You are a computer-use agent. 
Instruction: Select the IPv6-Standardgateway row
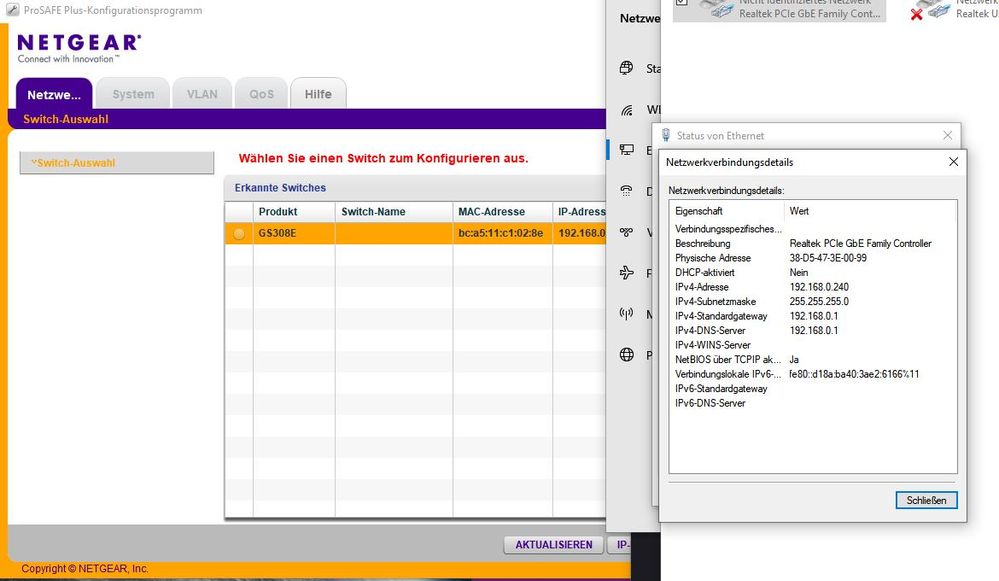pyautogui.click(x=812, y=389)
